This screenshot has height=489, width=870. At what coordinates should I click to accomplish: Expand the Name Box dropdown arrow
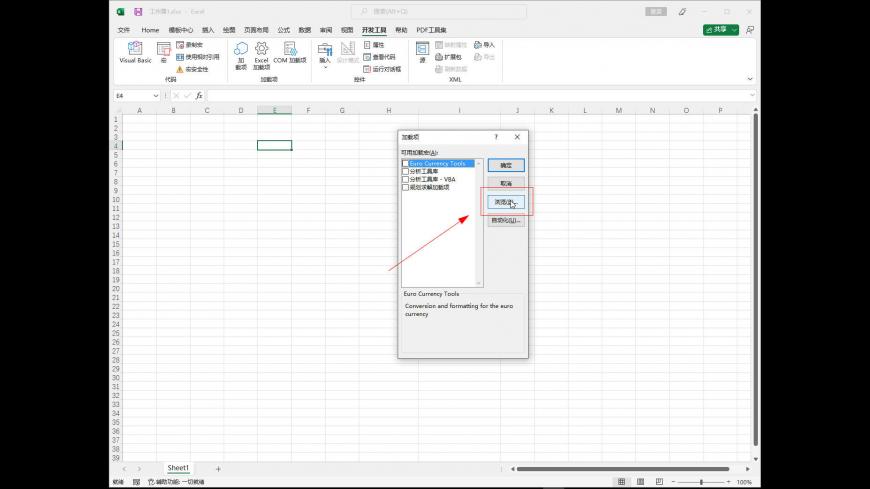pyautogui.click(x=156, y=96)
